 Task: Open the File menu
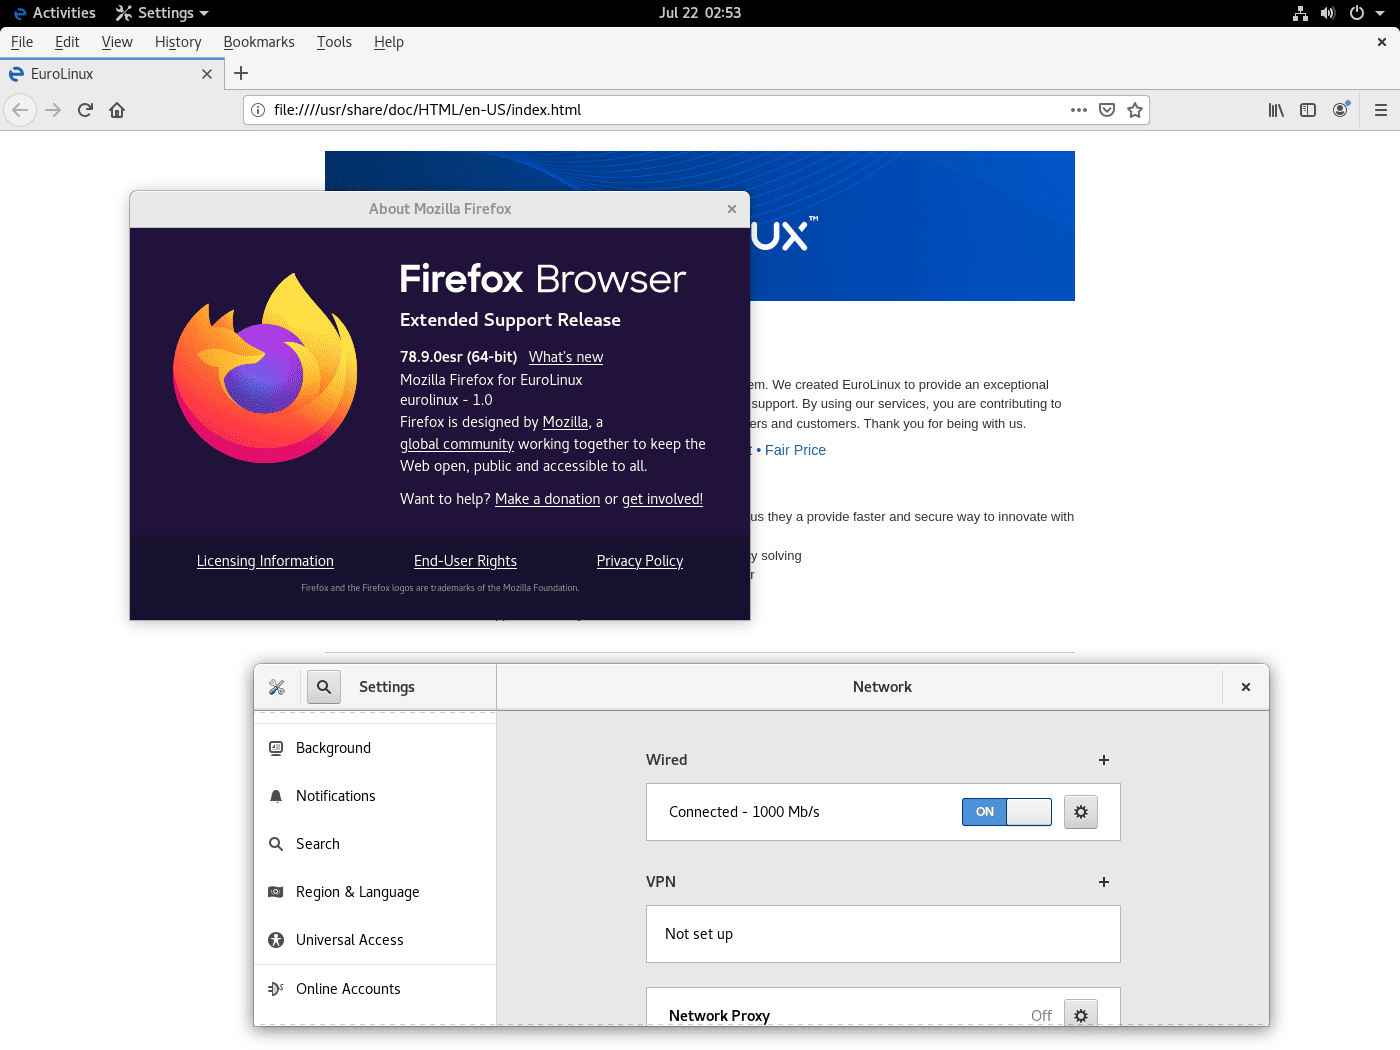(x=22, y=42)
